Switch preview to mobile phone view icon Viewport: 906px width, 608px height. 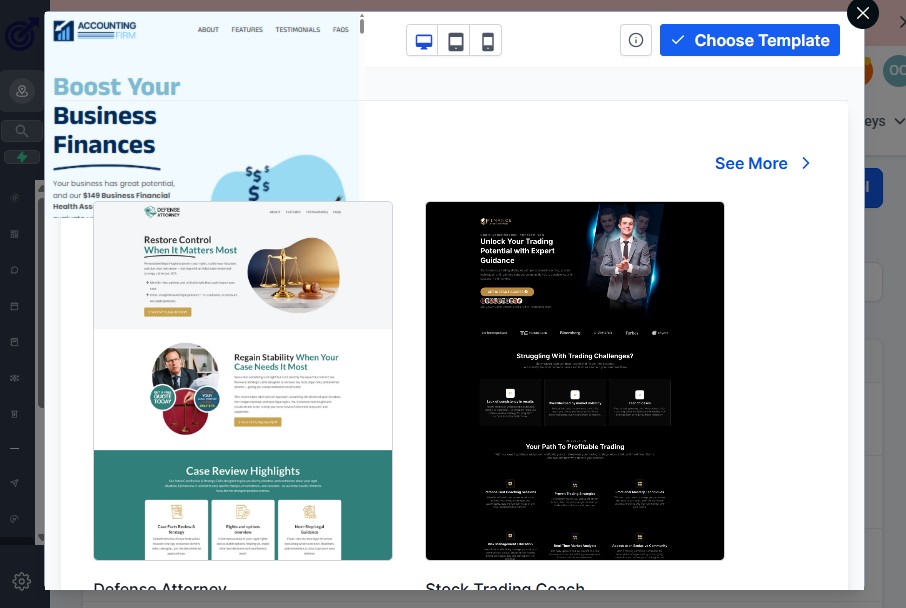click(x=487, y=40)
